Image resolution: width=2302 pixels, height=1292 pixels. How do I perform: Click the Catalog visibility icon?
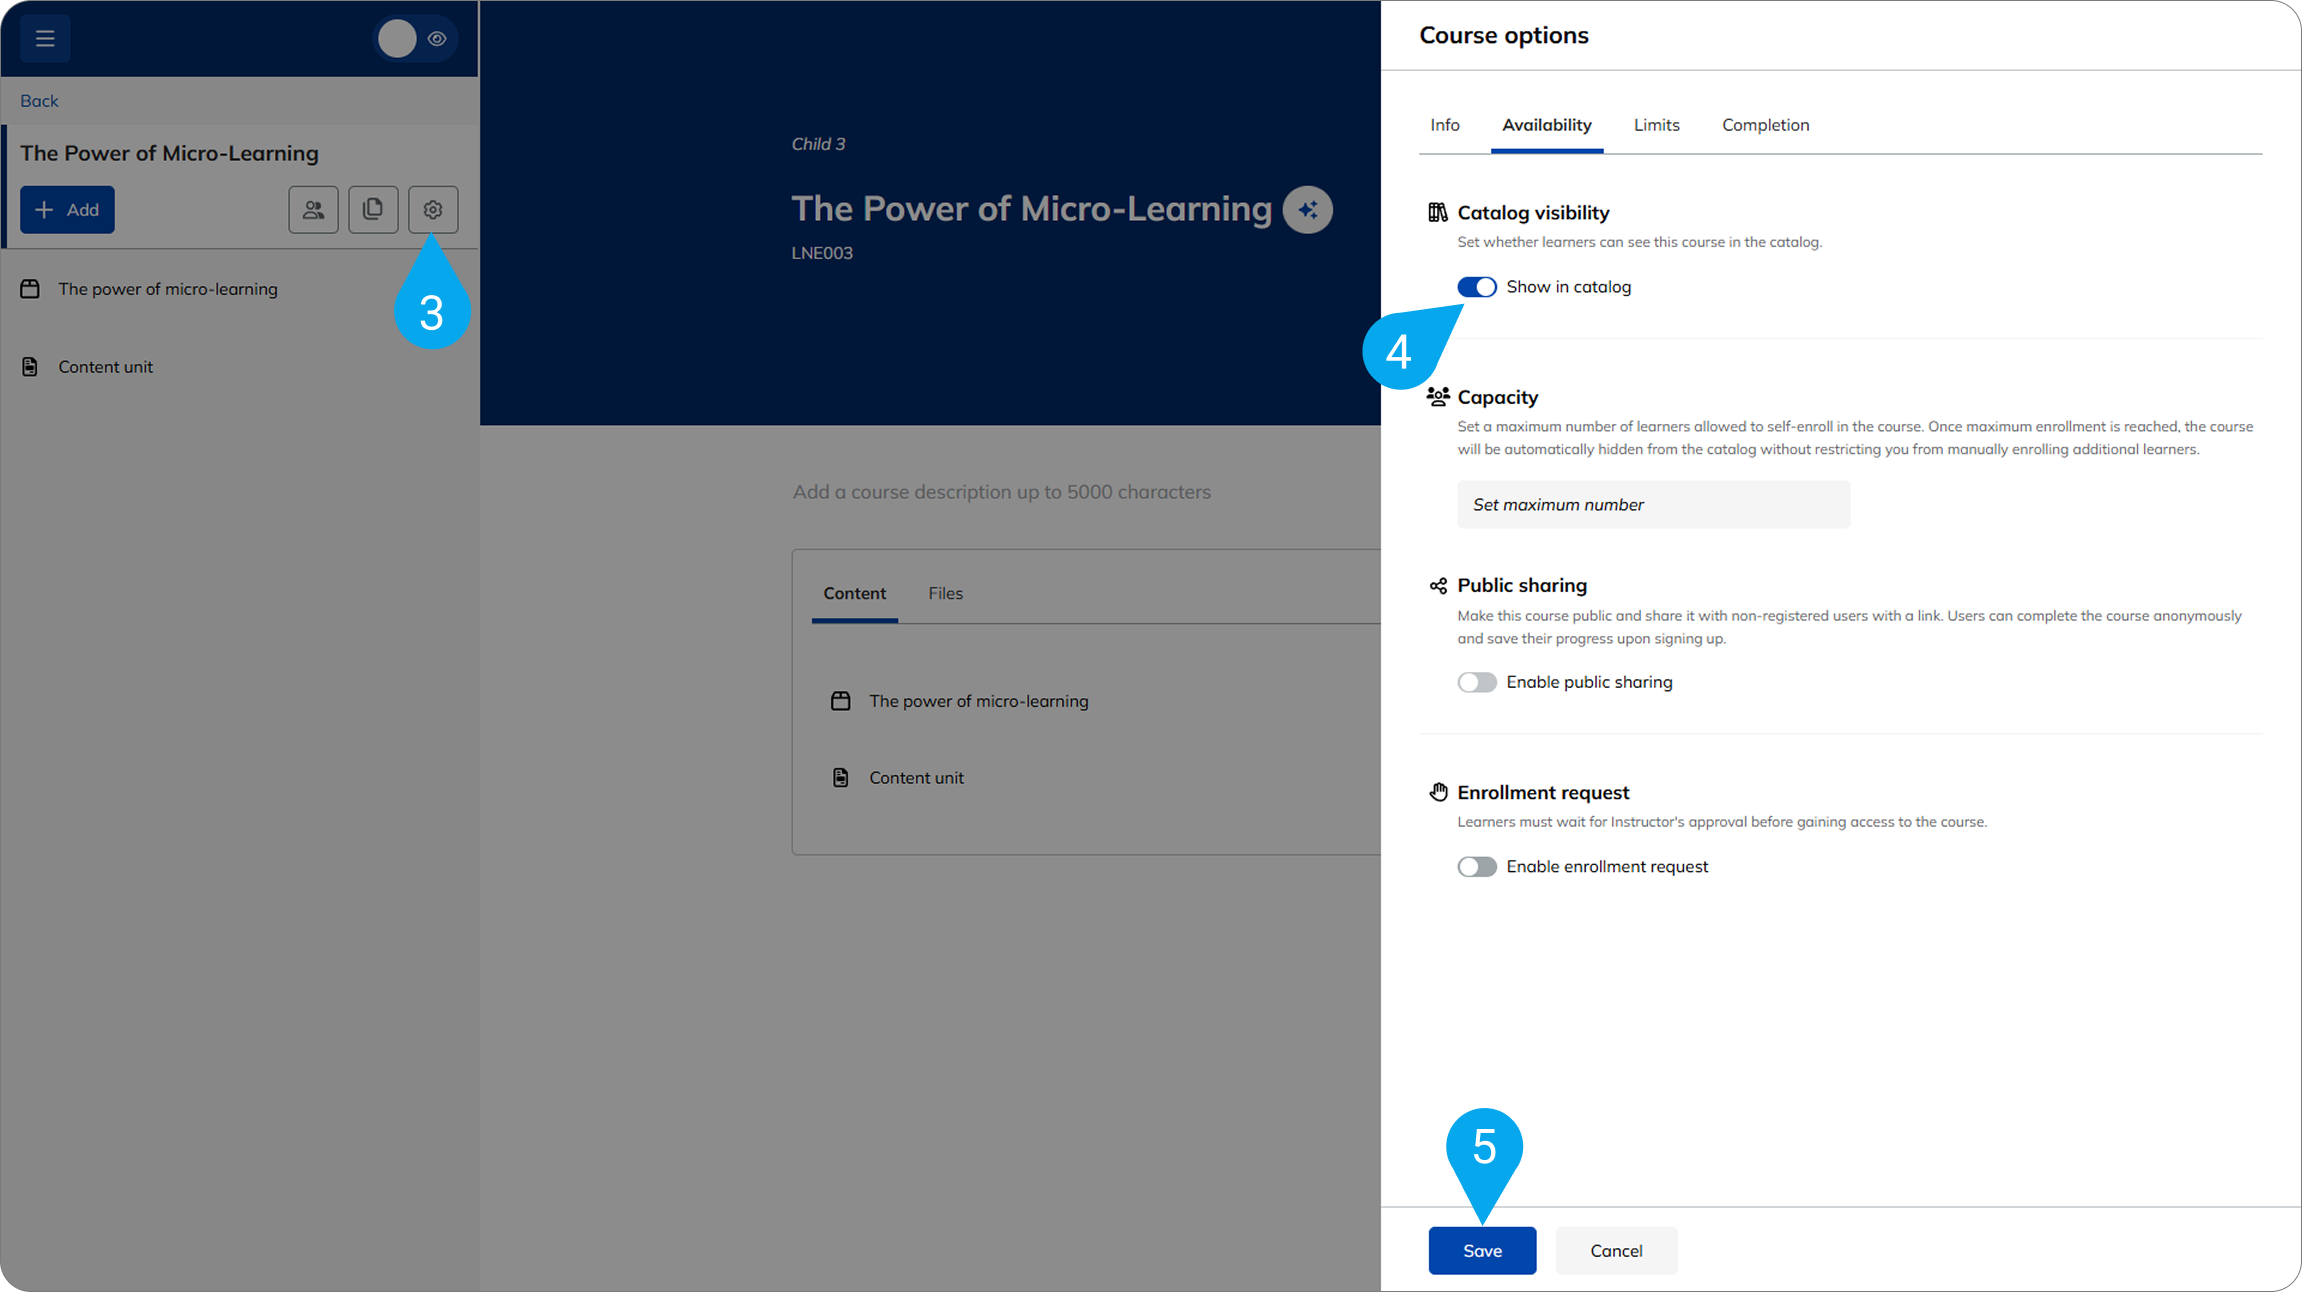[x=1437, y=212]
